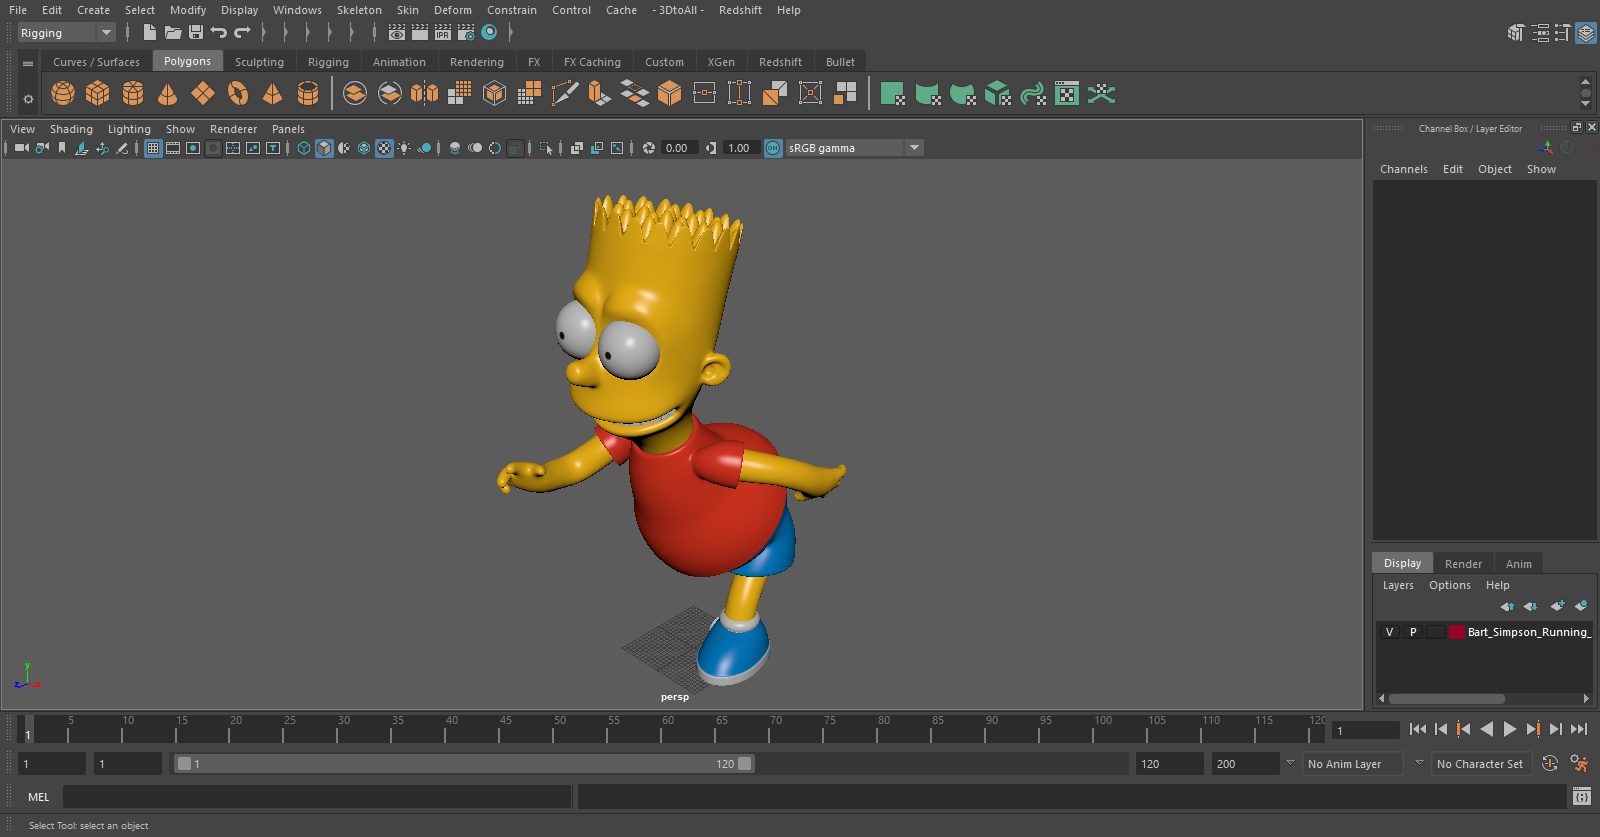Open the Script Editor icon
The height and width of the screenshot is (837, 1600).
click(1582, 797)
